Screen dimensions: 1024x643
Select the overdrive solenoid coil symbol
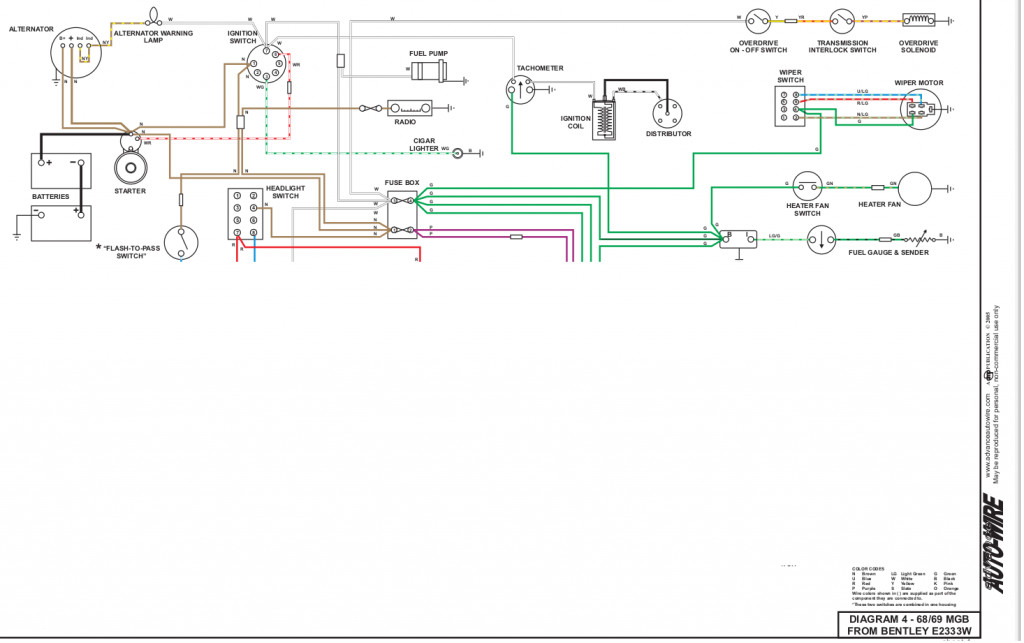click(918, 20)
